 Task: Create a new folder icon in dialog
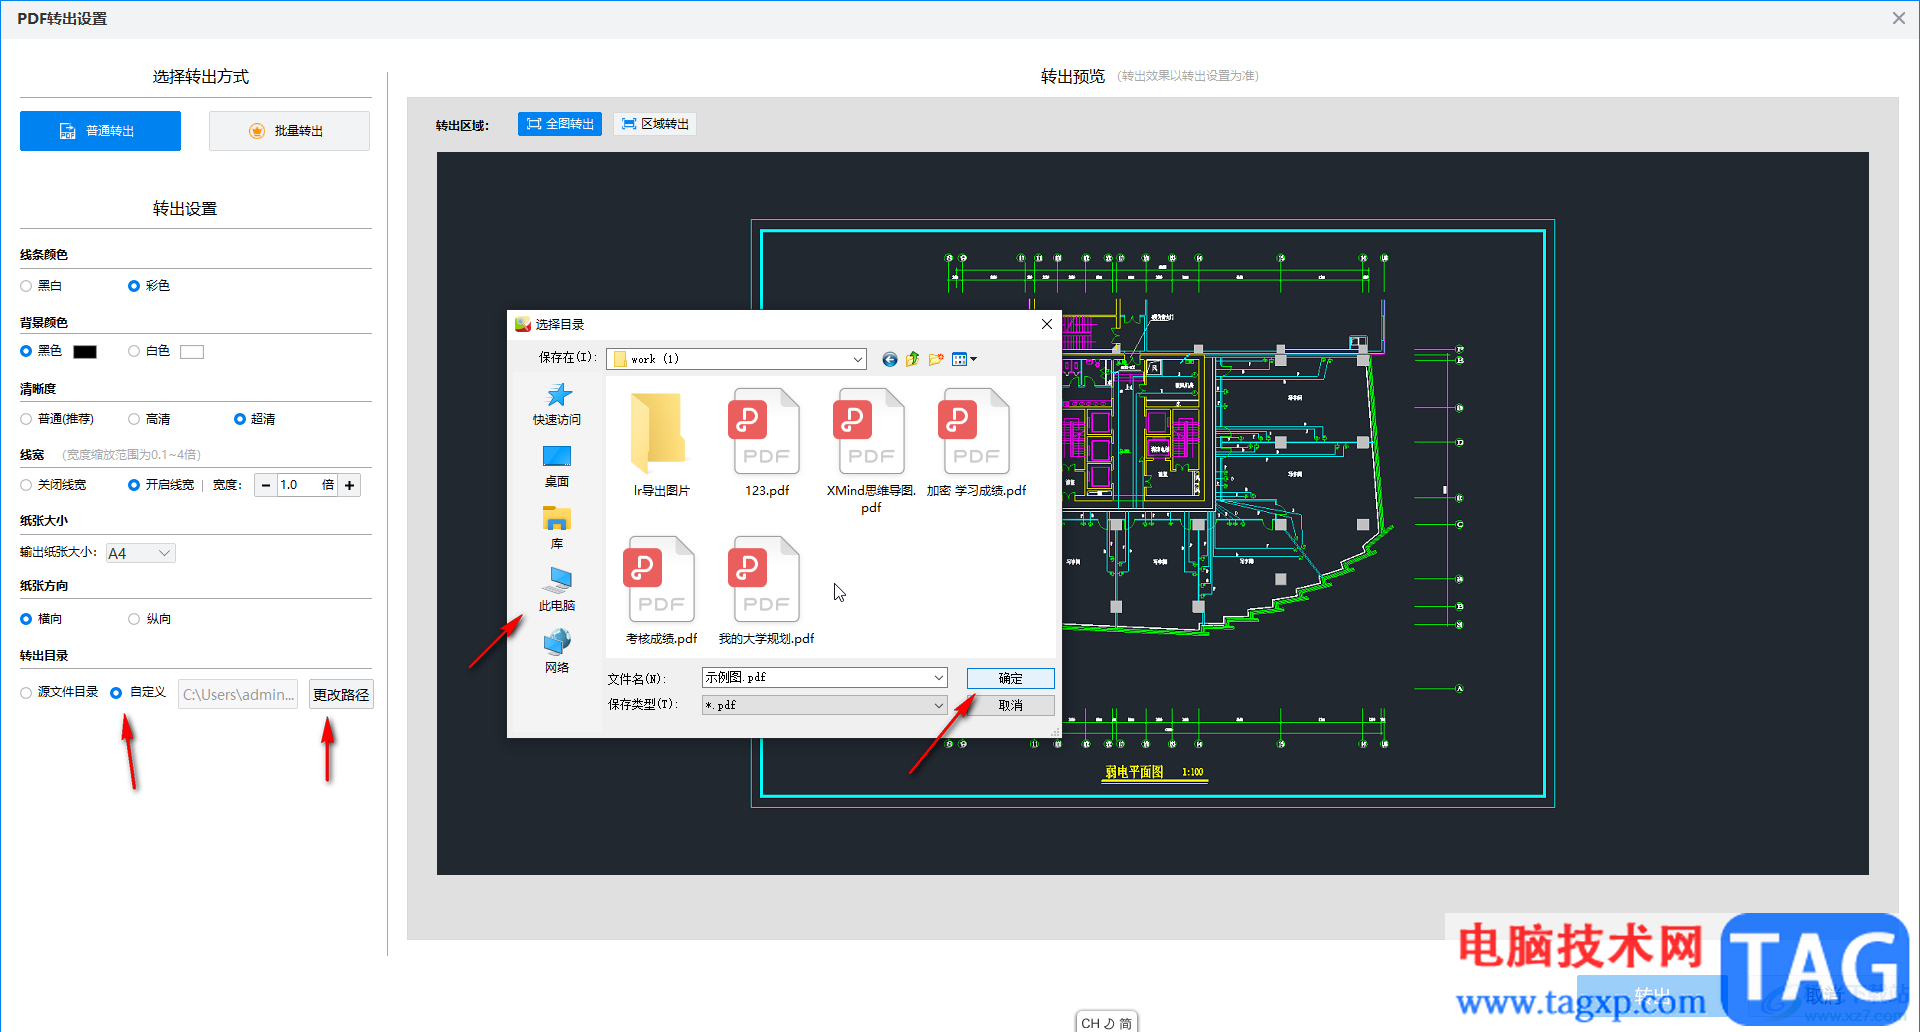[x=936, y=359]
